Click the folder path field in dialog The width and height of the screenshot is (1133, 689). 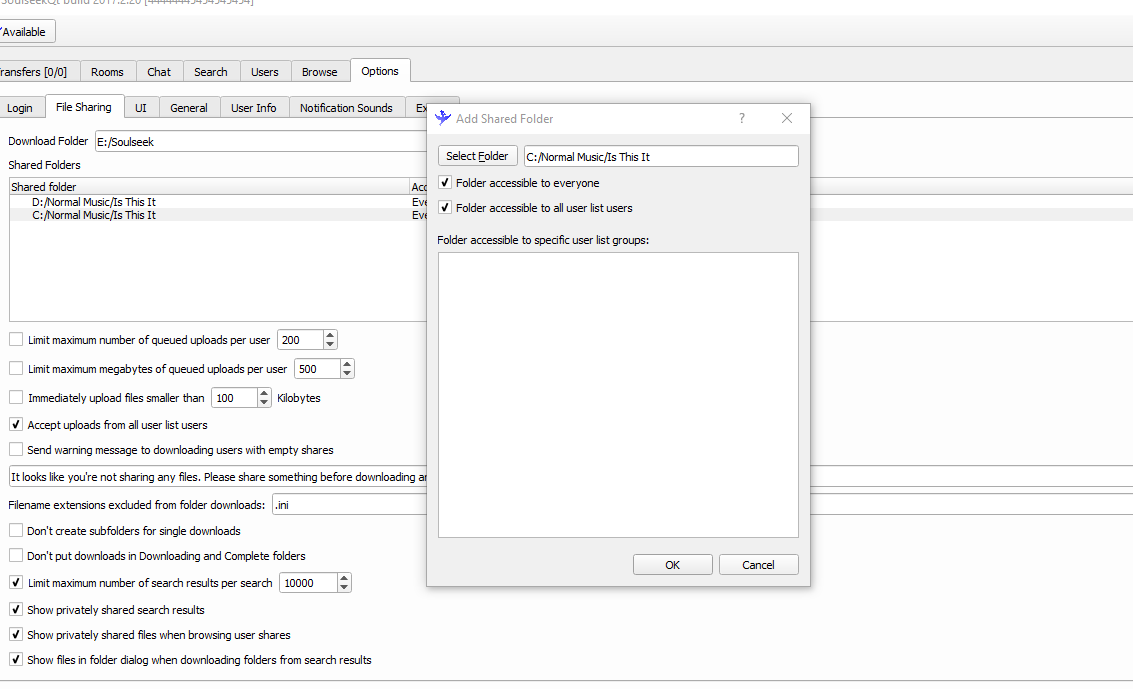pos(661,157)
